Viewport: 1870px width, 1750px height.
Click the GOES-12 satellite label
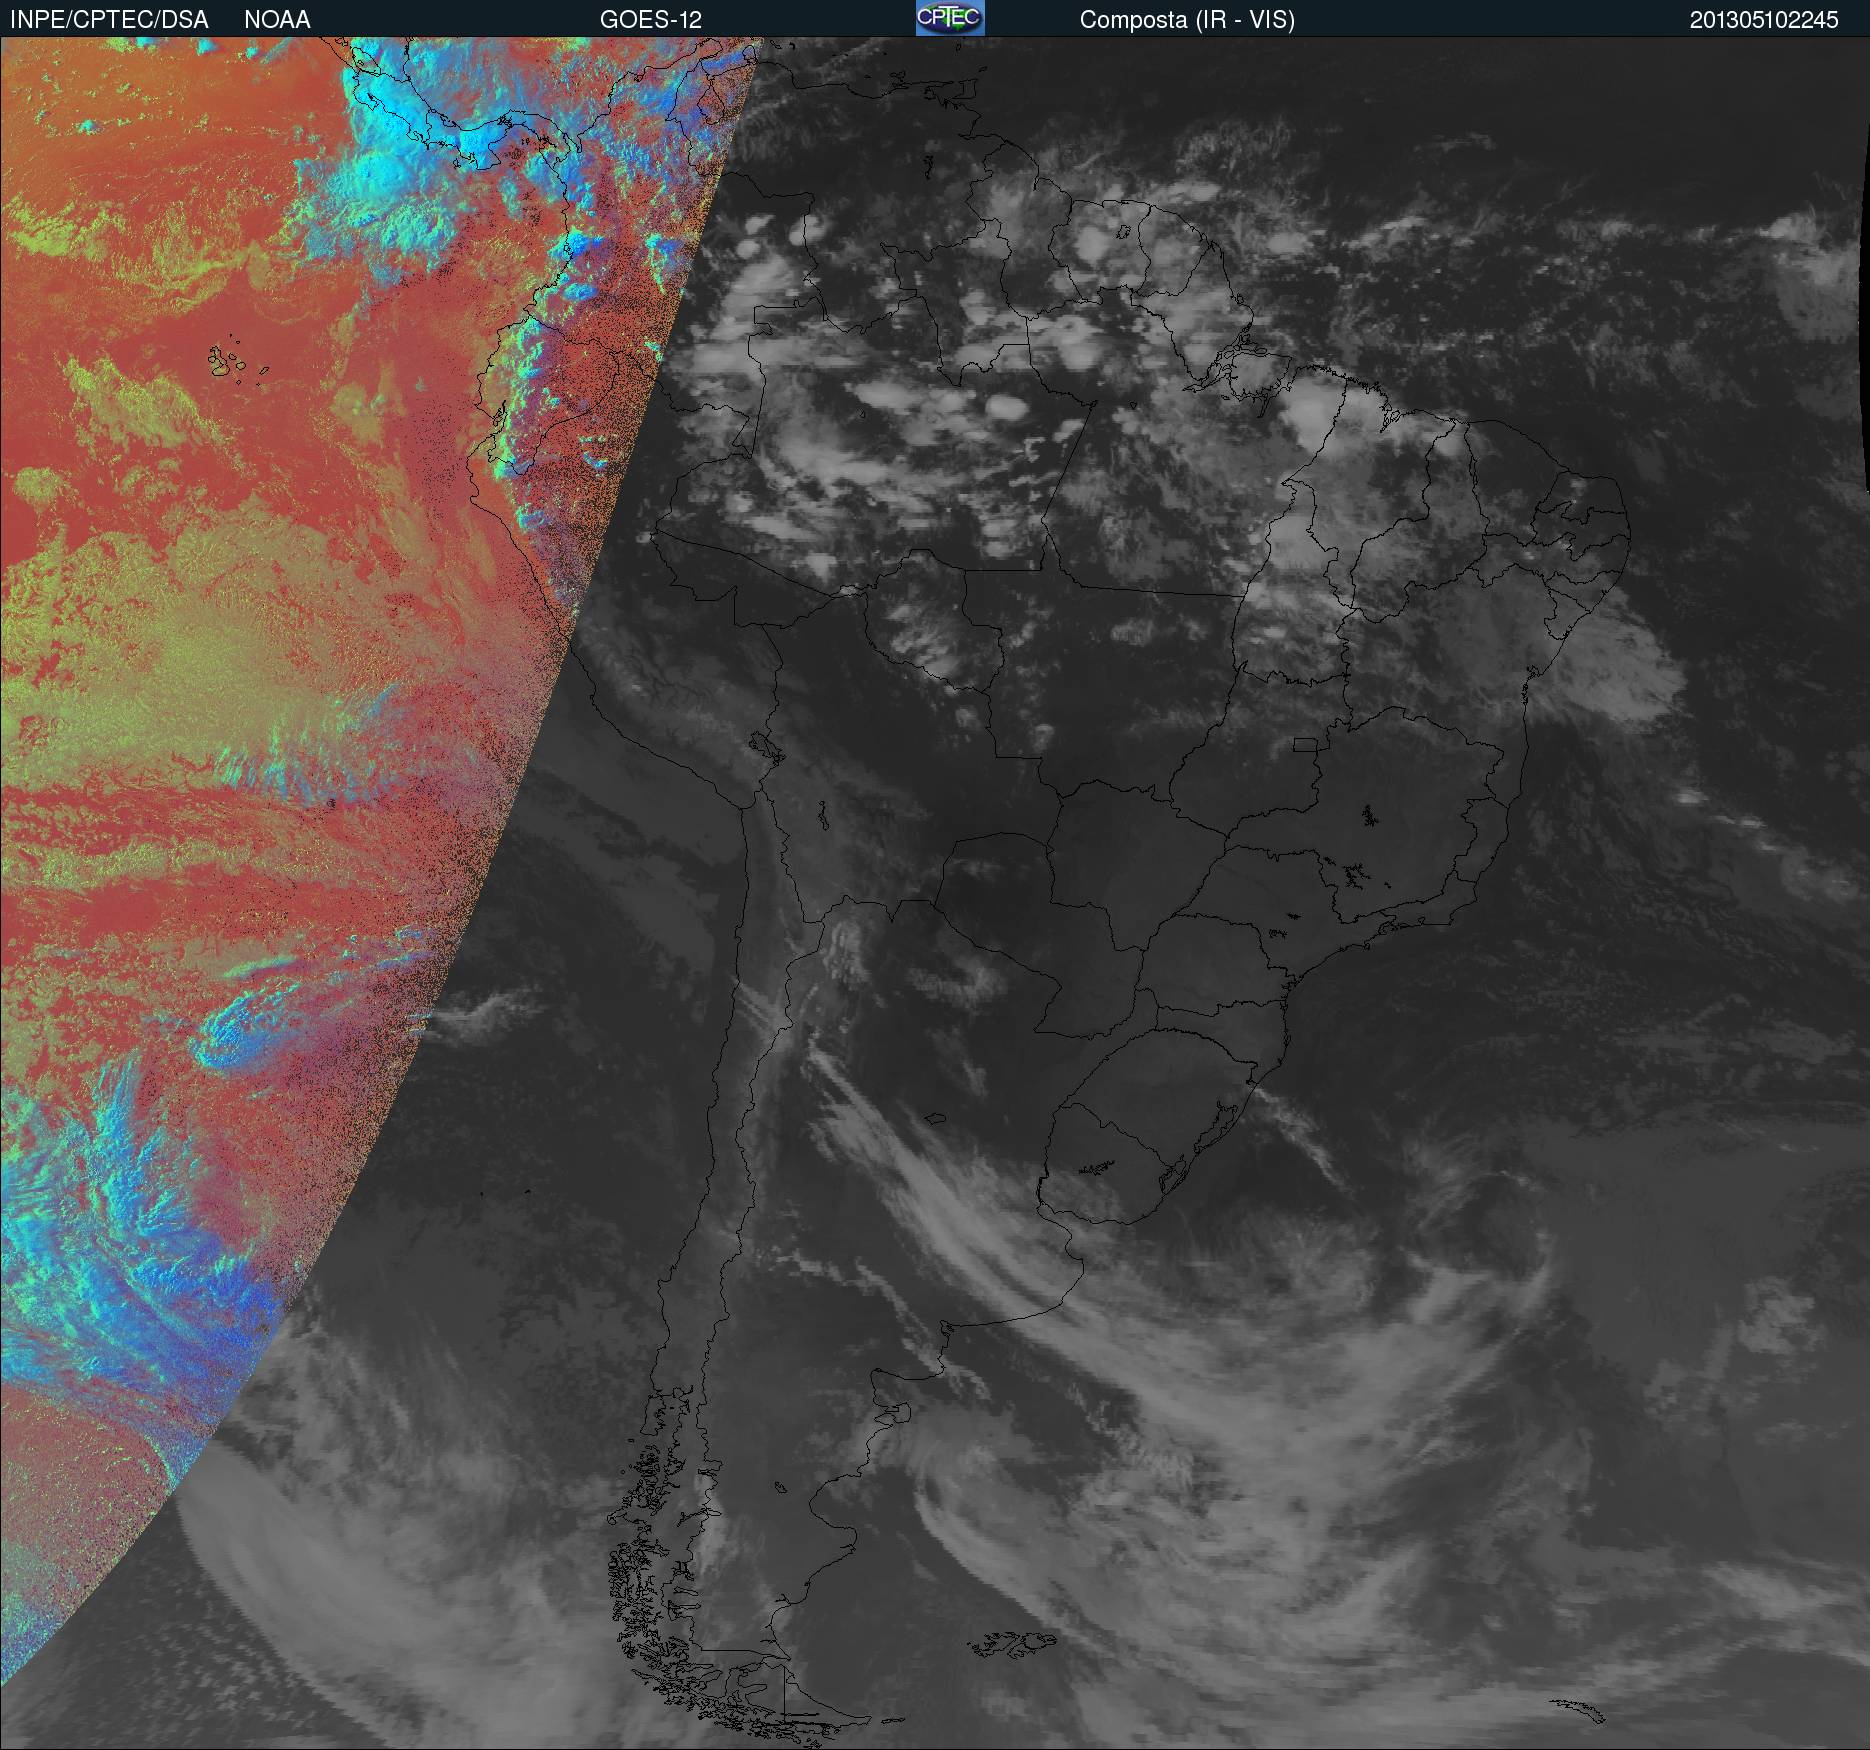point(651,20)
